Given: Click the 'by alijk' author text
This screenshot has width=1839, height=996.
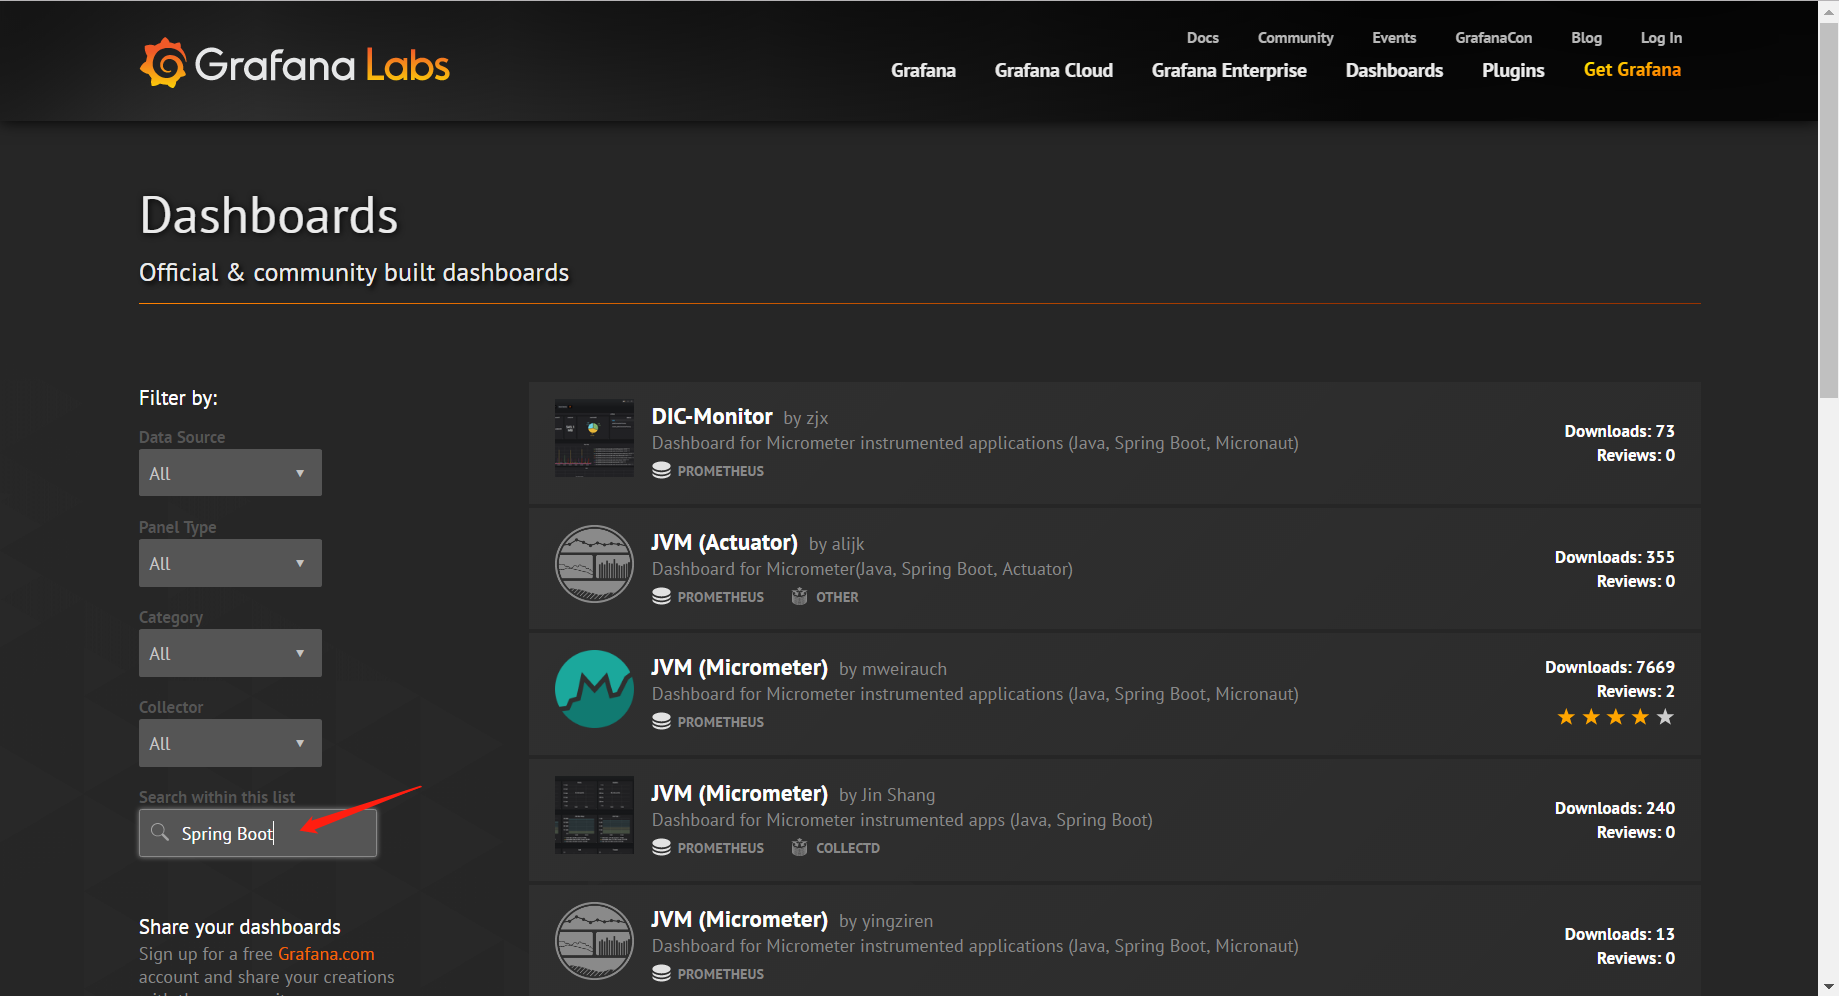Looking at the screenshot, I should (836, 544).
